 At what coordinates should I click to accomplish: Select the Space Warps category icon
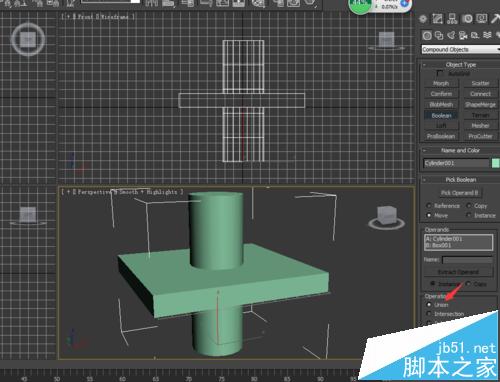tap(487, 35)
